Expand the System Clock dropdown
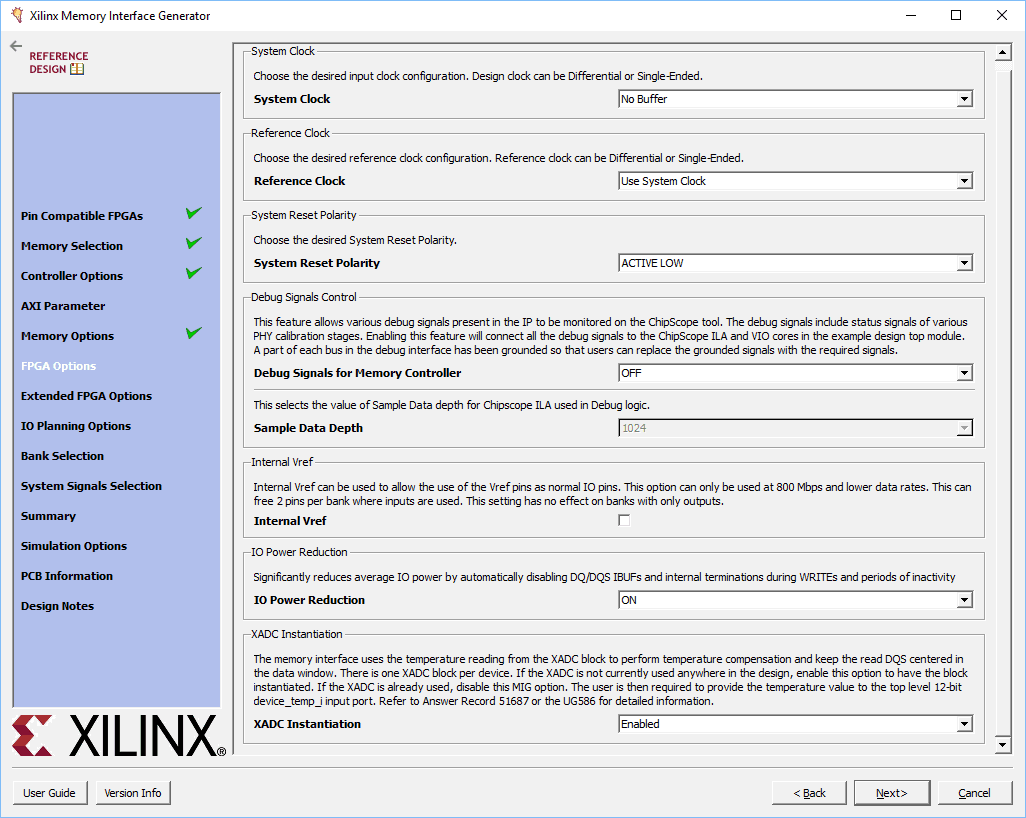 tap(795, 99)
